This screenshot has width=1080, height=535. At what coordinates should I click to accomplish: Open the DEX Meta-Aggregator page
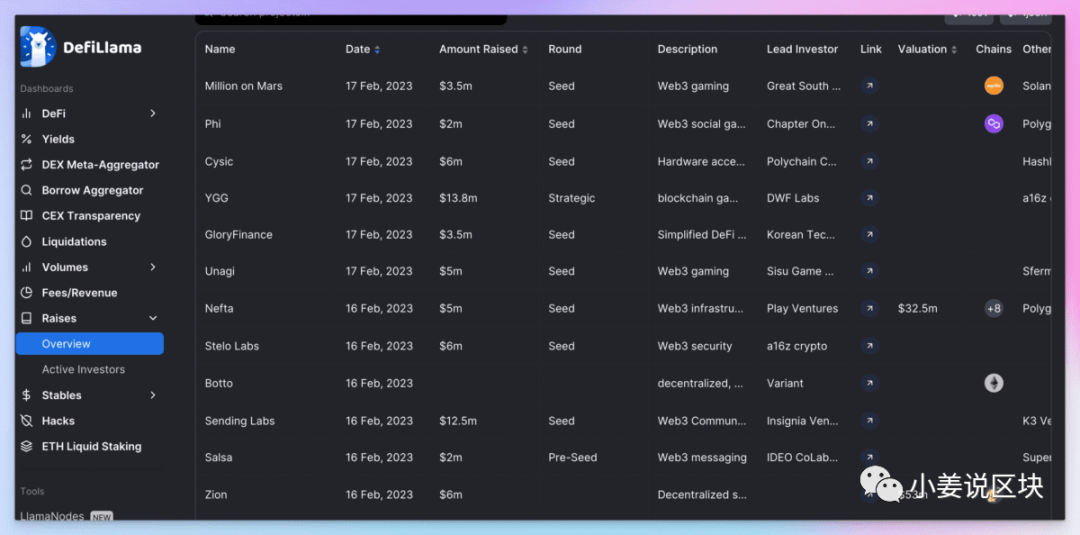pos(100,165)
